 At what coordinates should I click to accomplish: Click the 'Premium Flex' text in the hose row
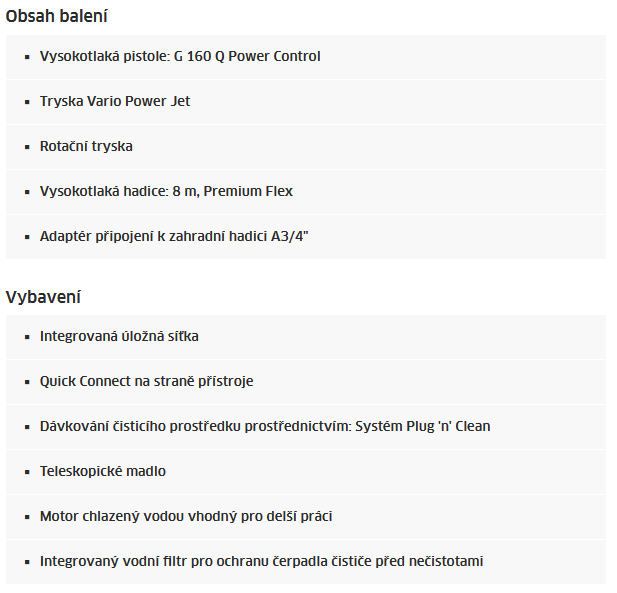(248, 191)
